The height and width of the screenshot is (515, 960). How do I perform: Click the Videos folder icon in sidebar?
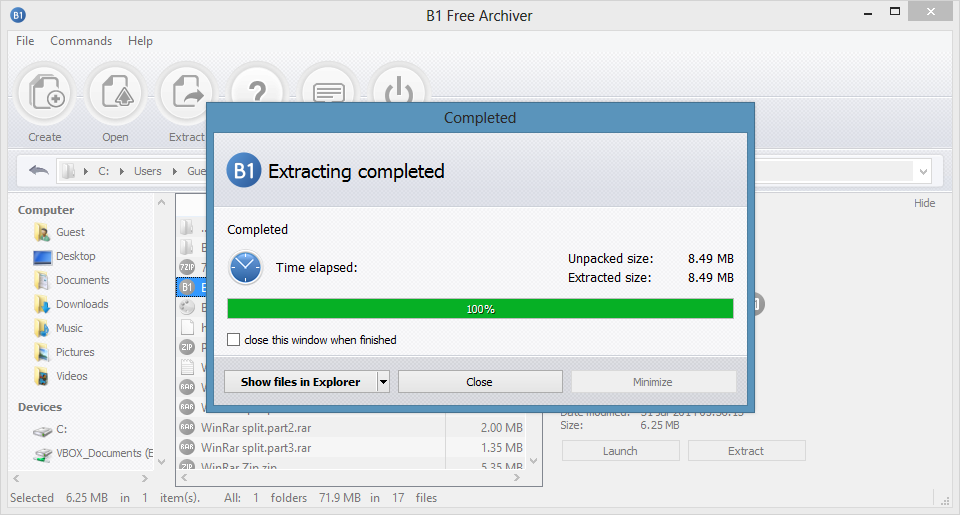point(42,376)
